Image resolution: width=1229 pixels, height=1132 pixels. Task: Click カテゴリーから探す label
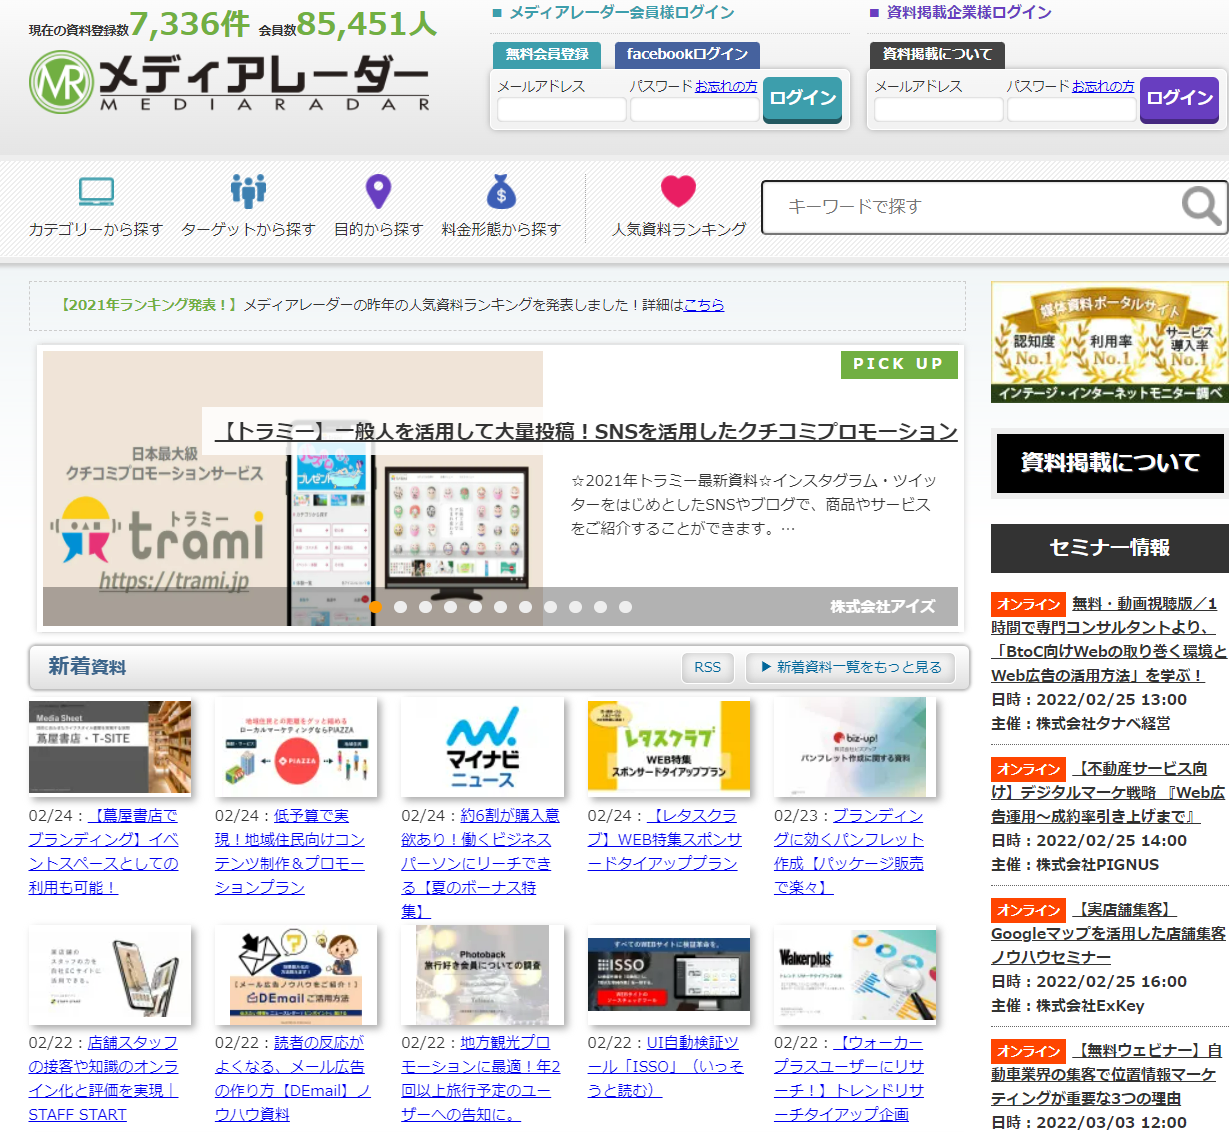click(96, 229)
